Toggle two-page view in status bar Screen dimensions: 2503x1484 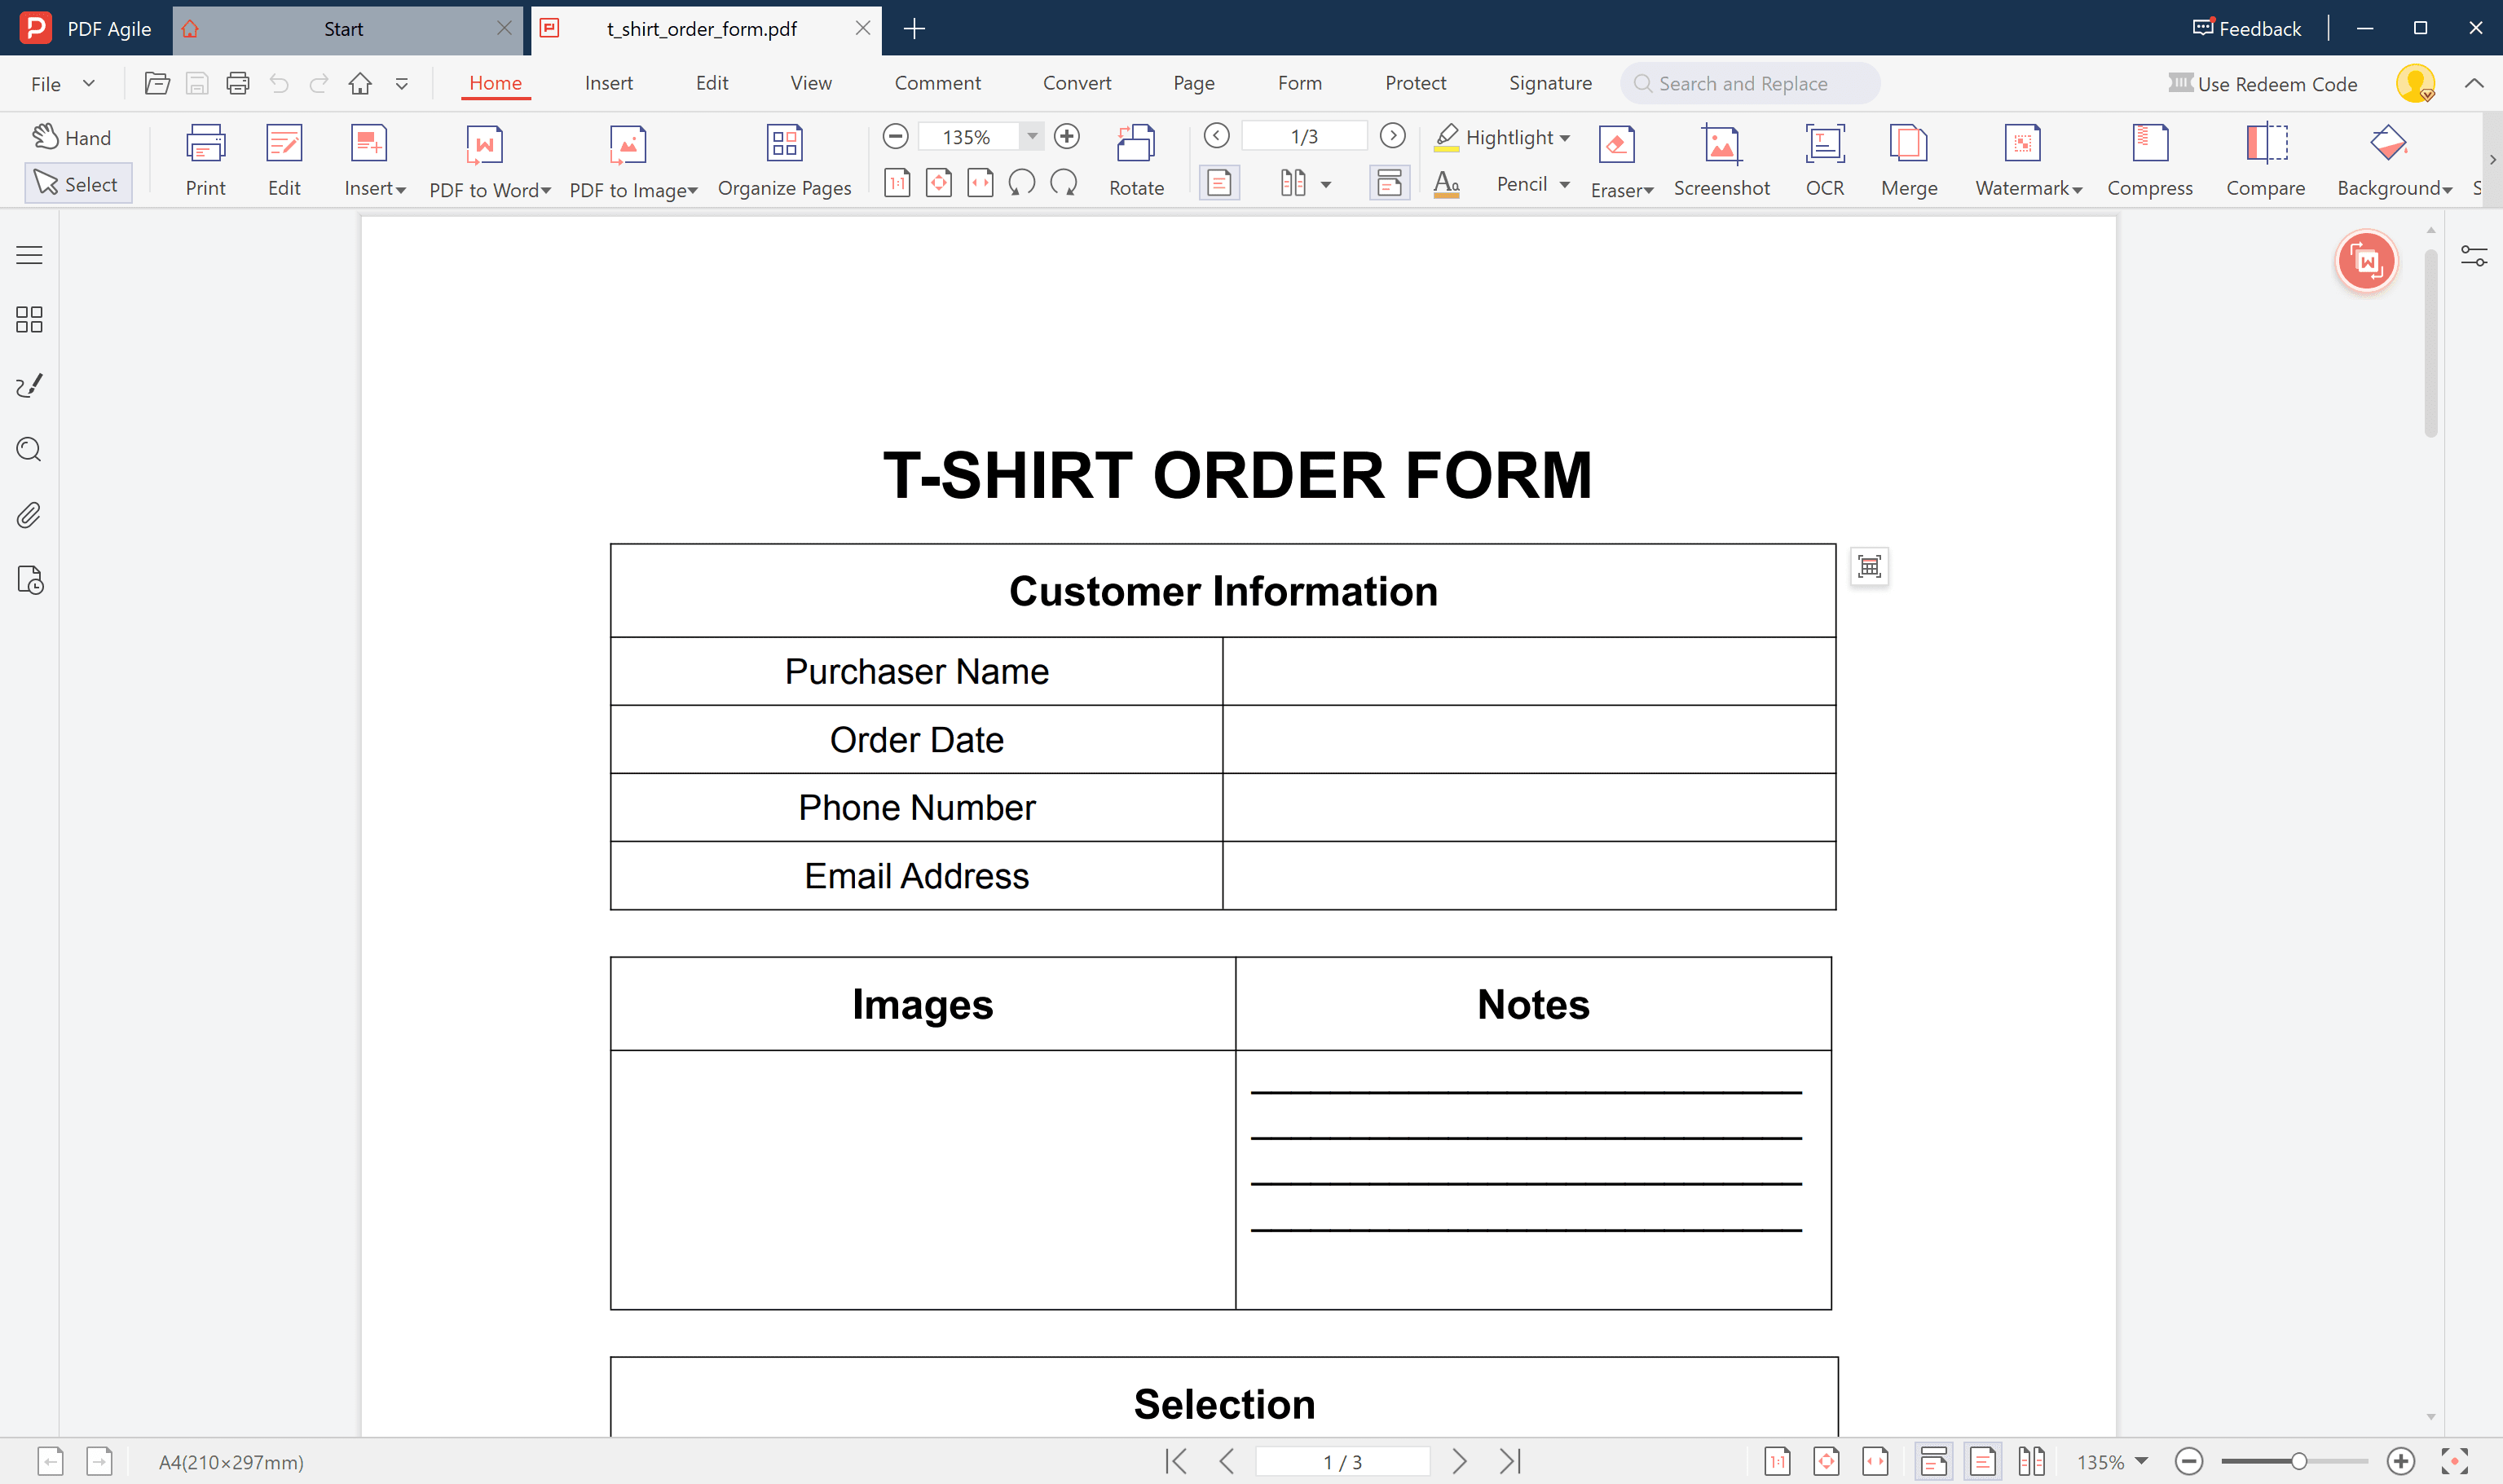click(2031, 1461)
